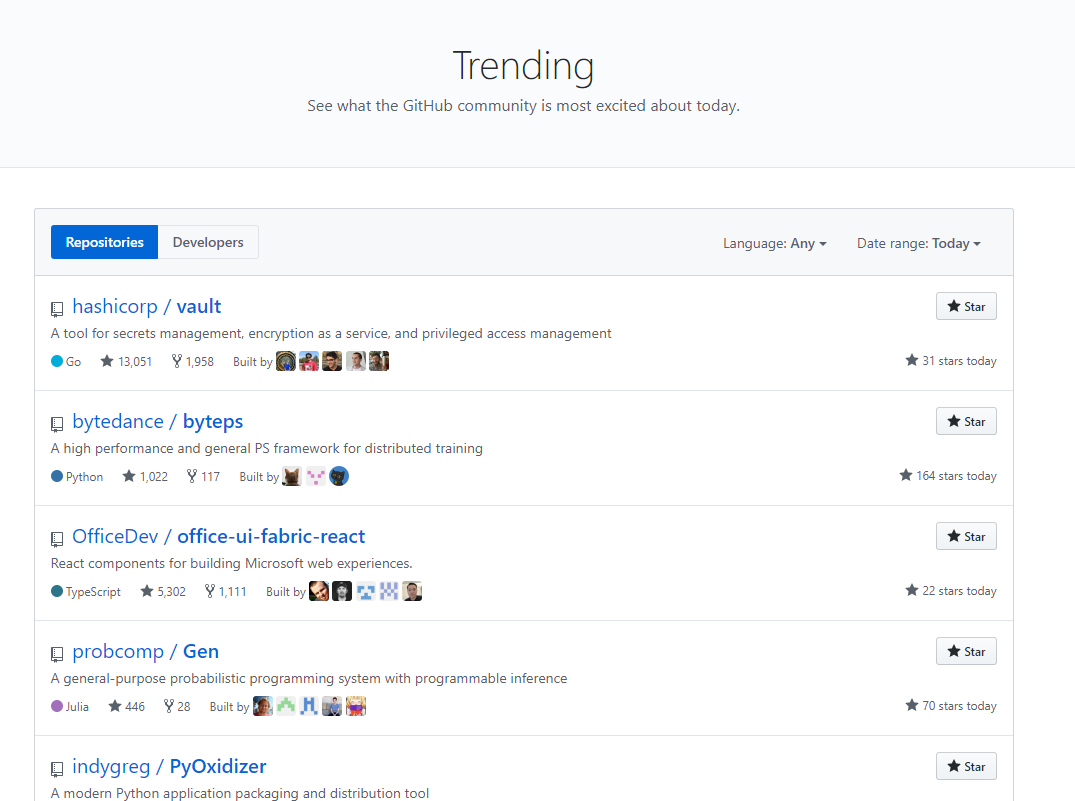Click third contributor avatar of byteps
The width and height of the screenshot is (1075, 801).
pos(339,477)
